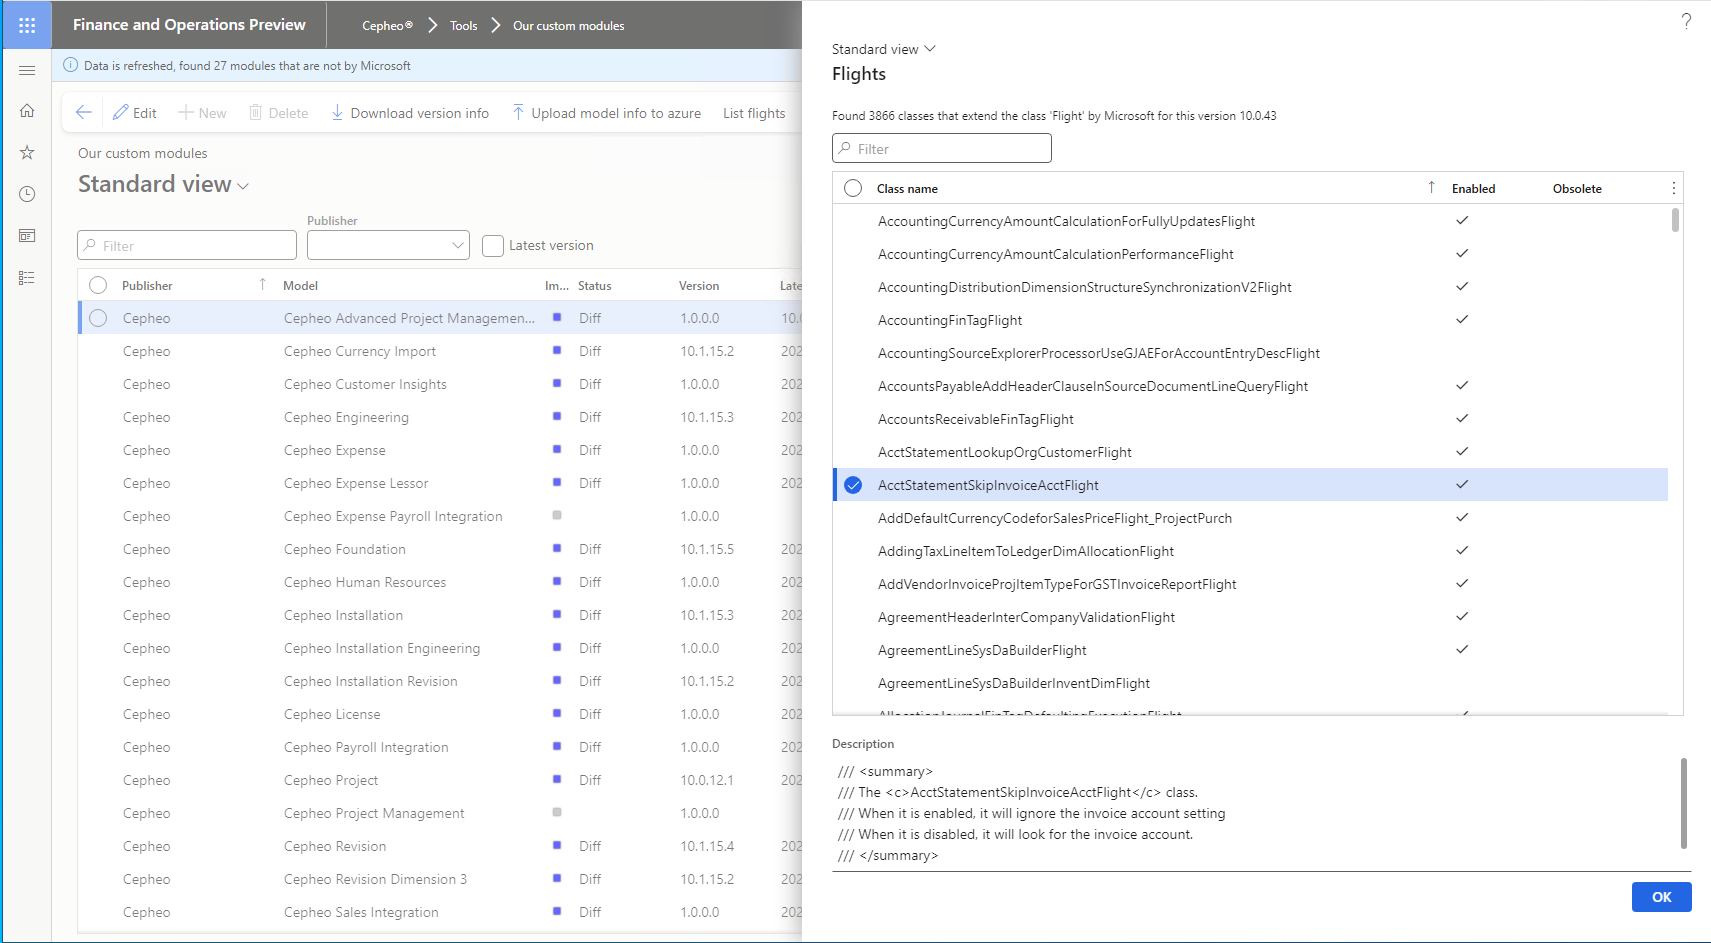Screen dimensions: 1711x943
Task: Click Download version info in toolbar
Action: click(410, 113)
